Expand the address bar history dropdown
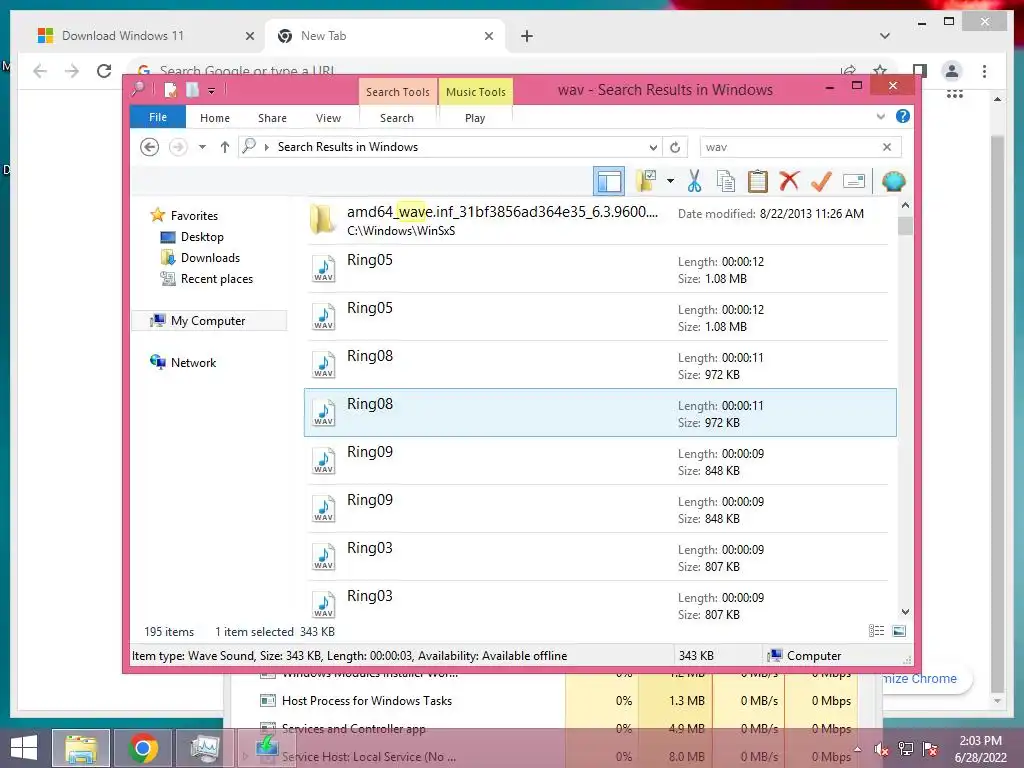This screenshot has width=1024, height=768. [653, 147]
